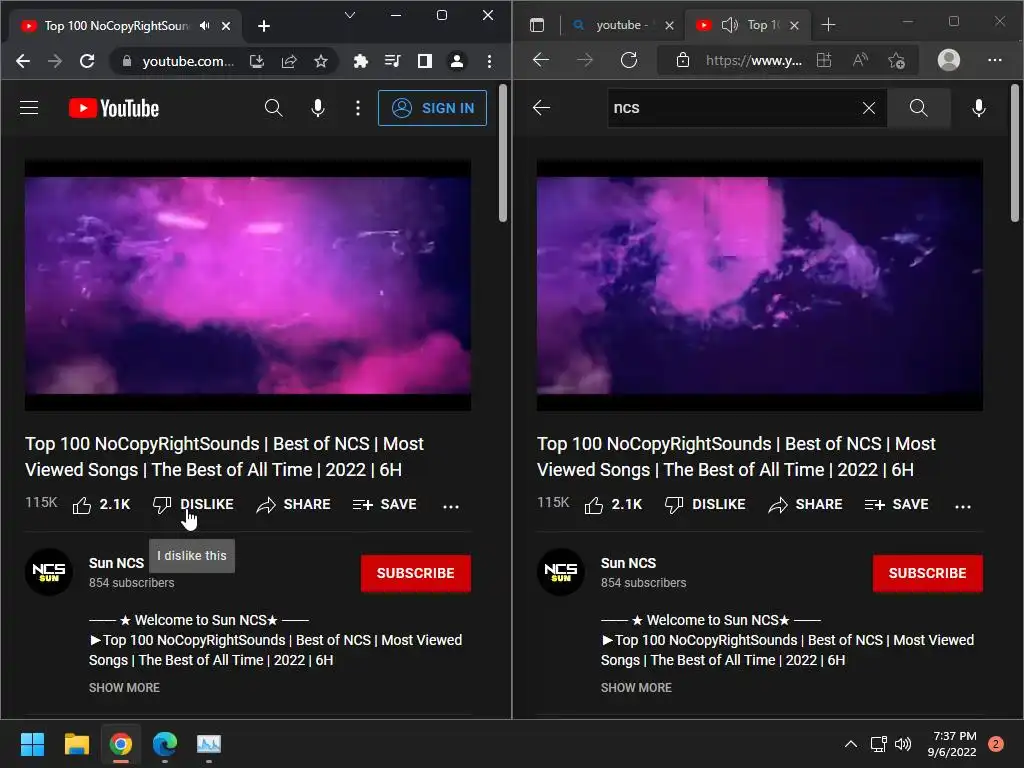Viewport: 1024px width, 768px height.
Task: Open Chrome tab search chevron
Action: (x=350, y=15)
